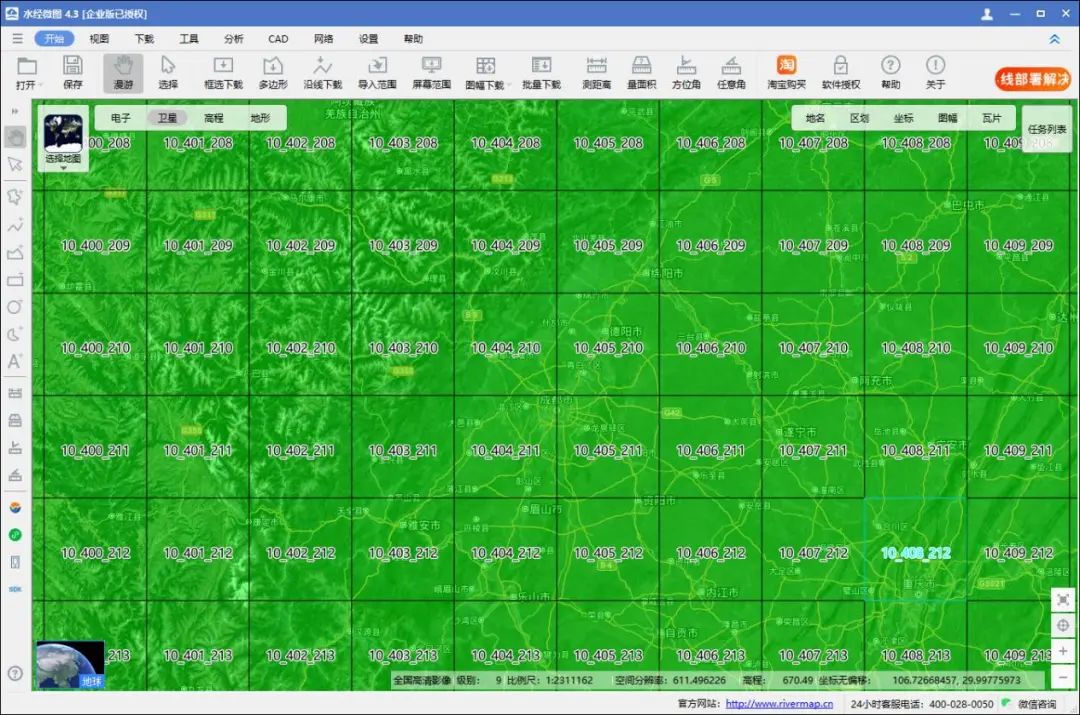Open the 下载 menu tab
Screen dimensions: 1080x715
pyautogui.click(x=144, y=39)
